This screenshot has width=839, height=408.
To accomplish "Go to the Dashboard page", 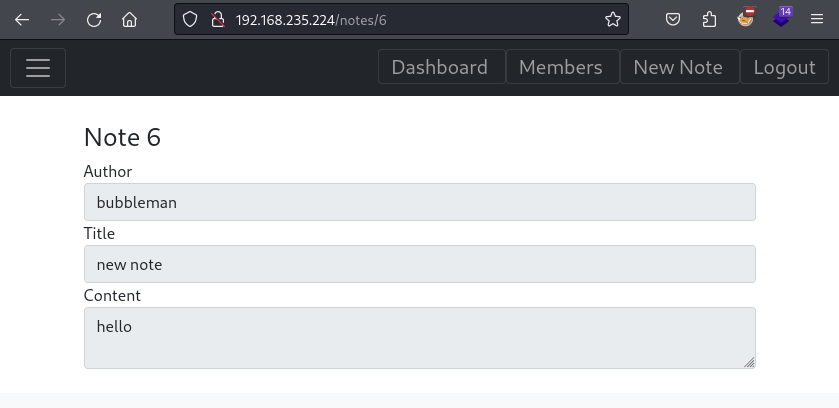I will tap(440, 67).
